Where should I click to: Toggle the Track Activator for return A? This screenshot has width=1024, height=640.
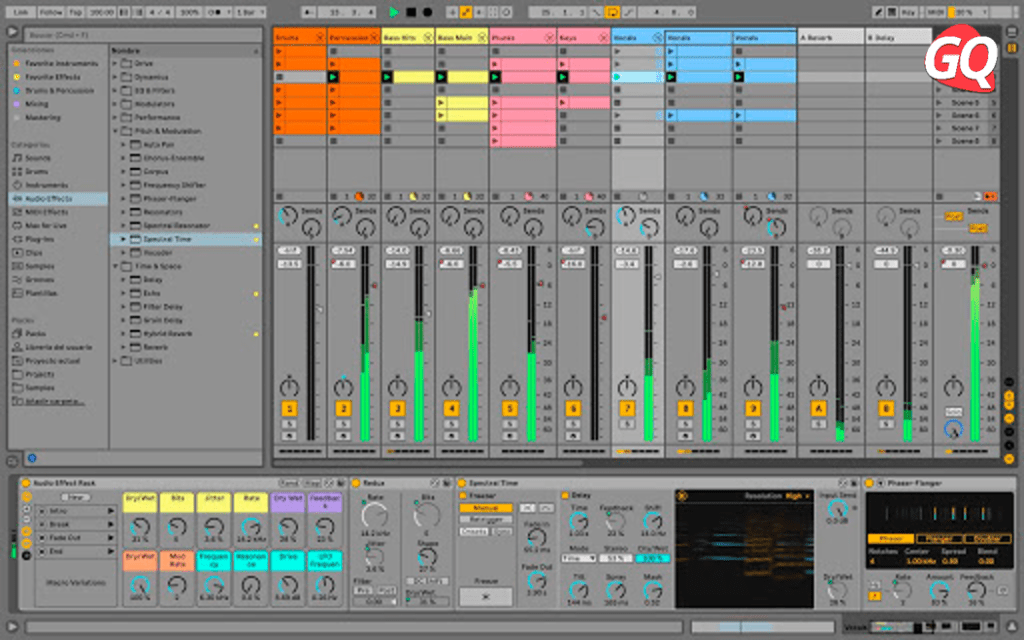[818, 409]
